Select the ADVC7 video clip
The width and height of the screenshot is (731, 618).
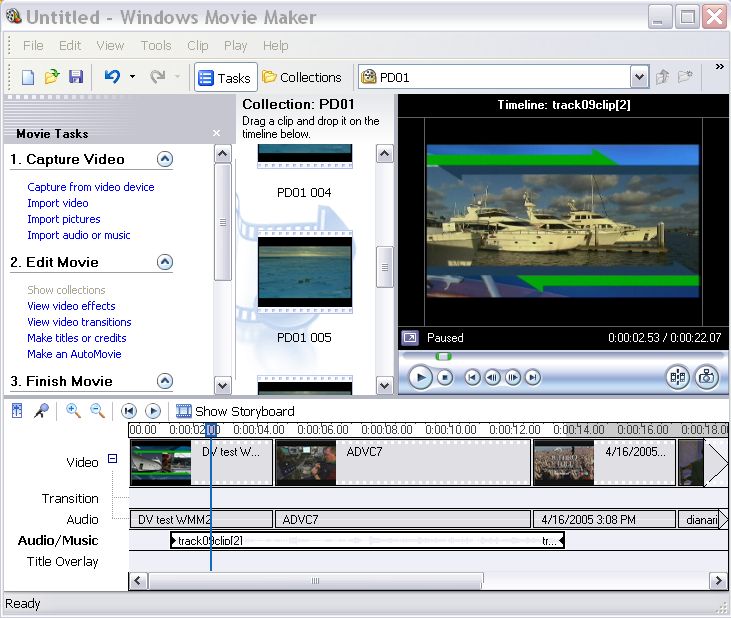tap(403, 462)
